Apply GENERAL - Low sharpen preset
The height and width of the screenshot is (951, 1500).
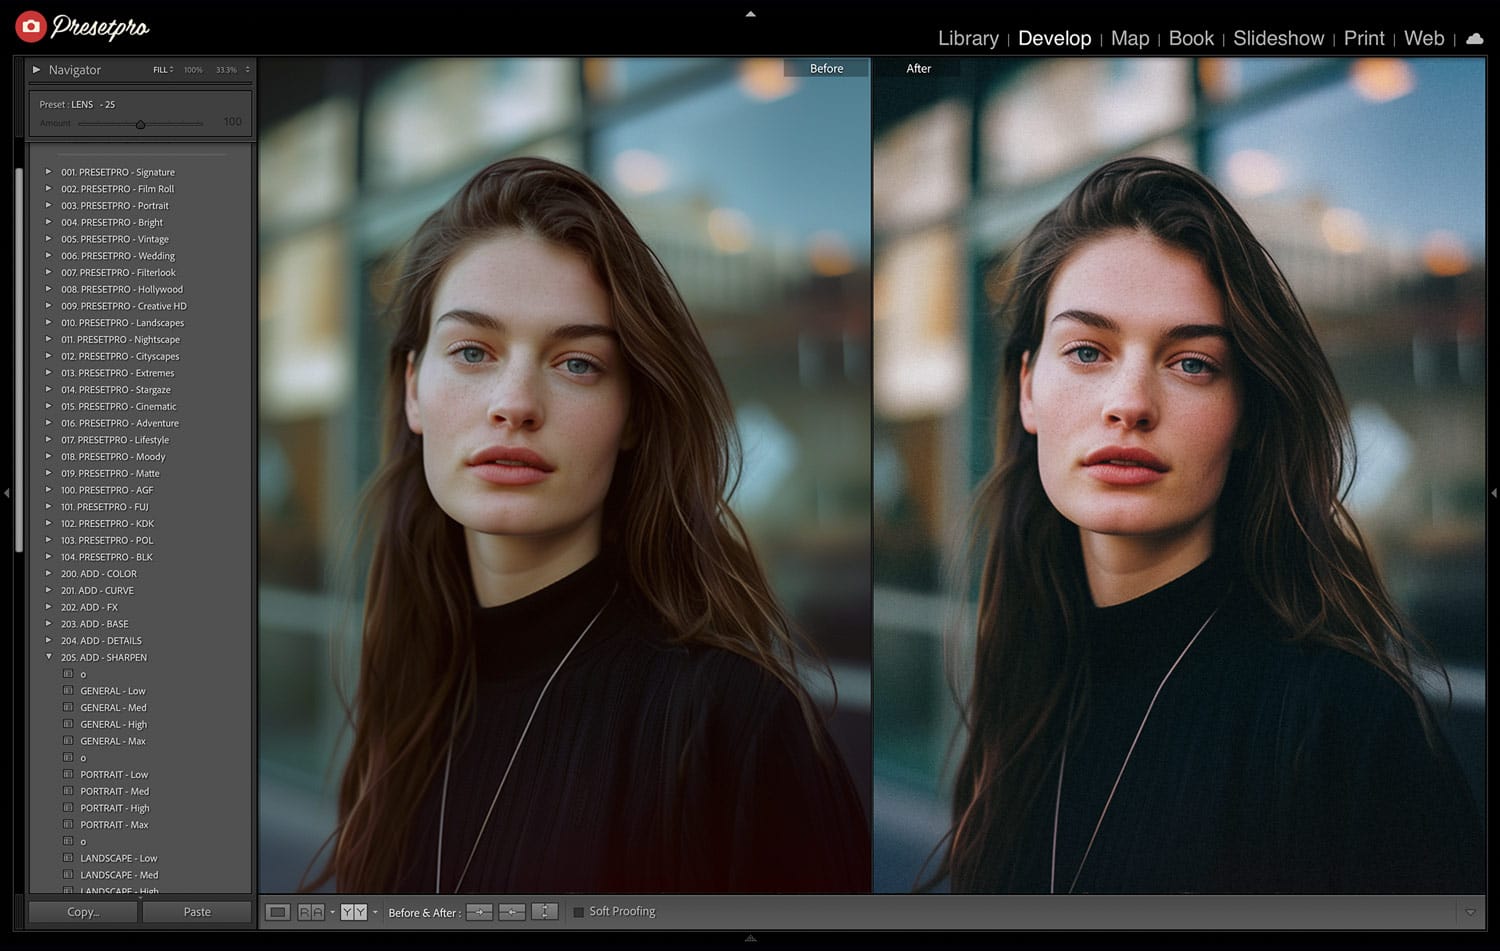pos(113,691)
